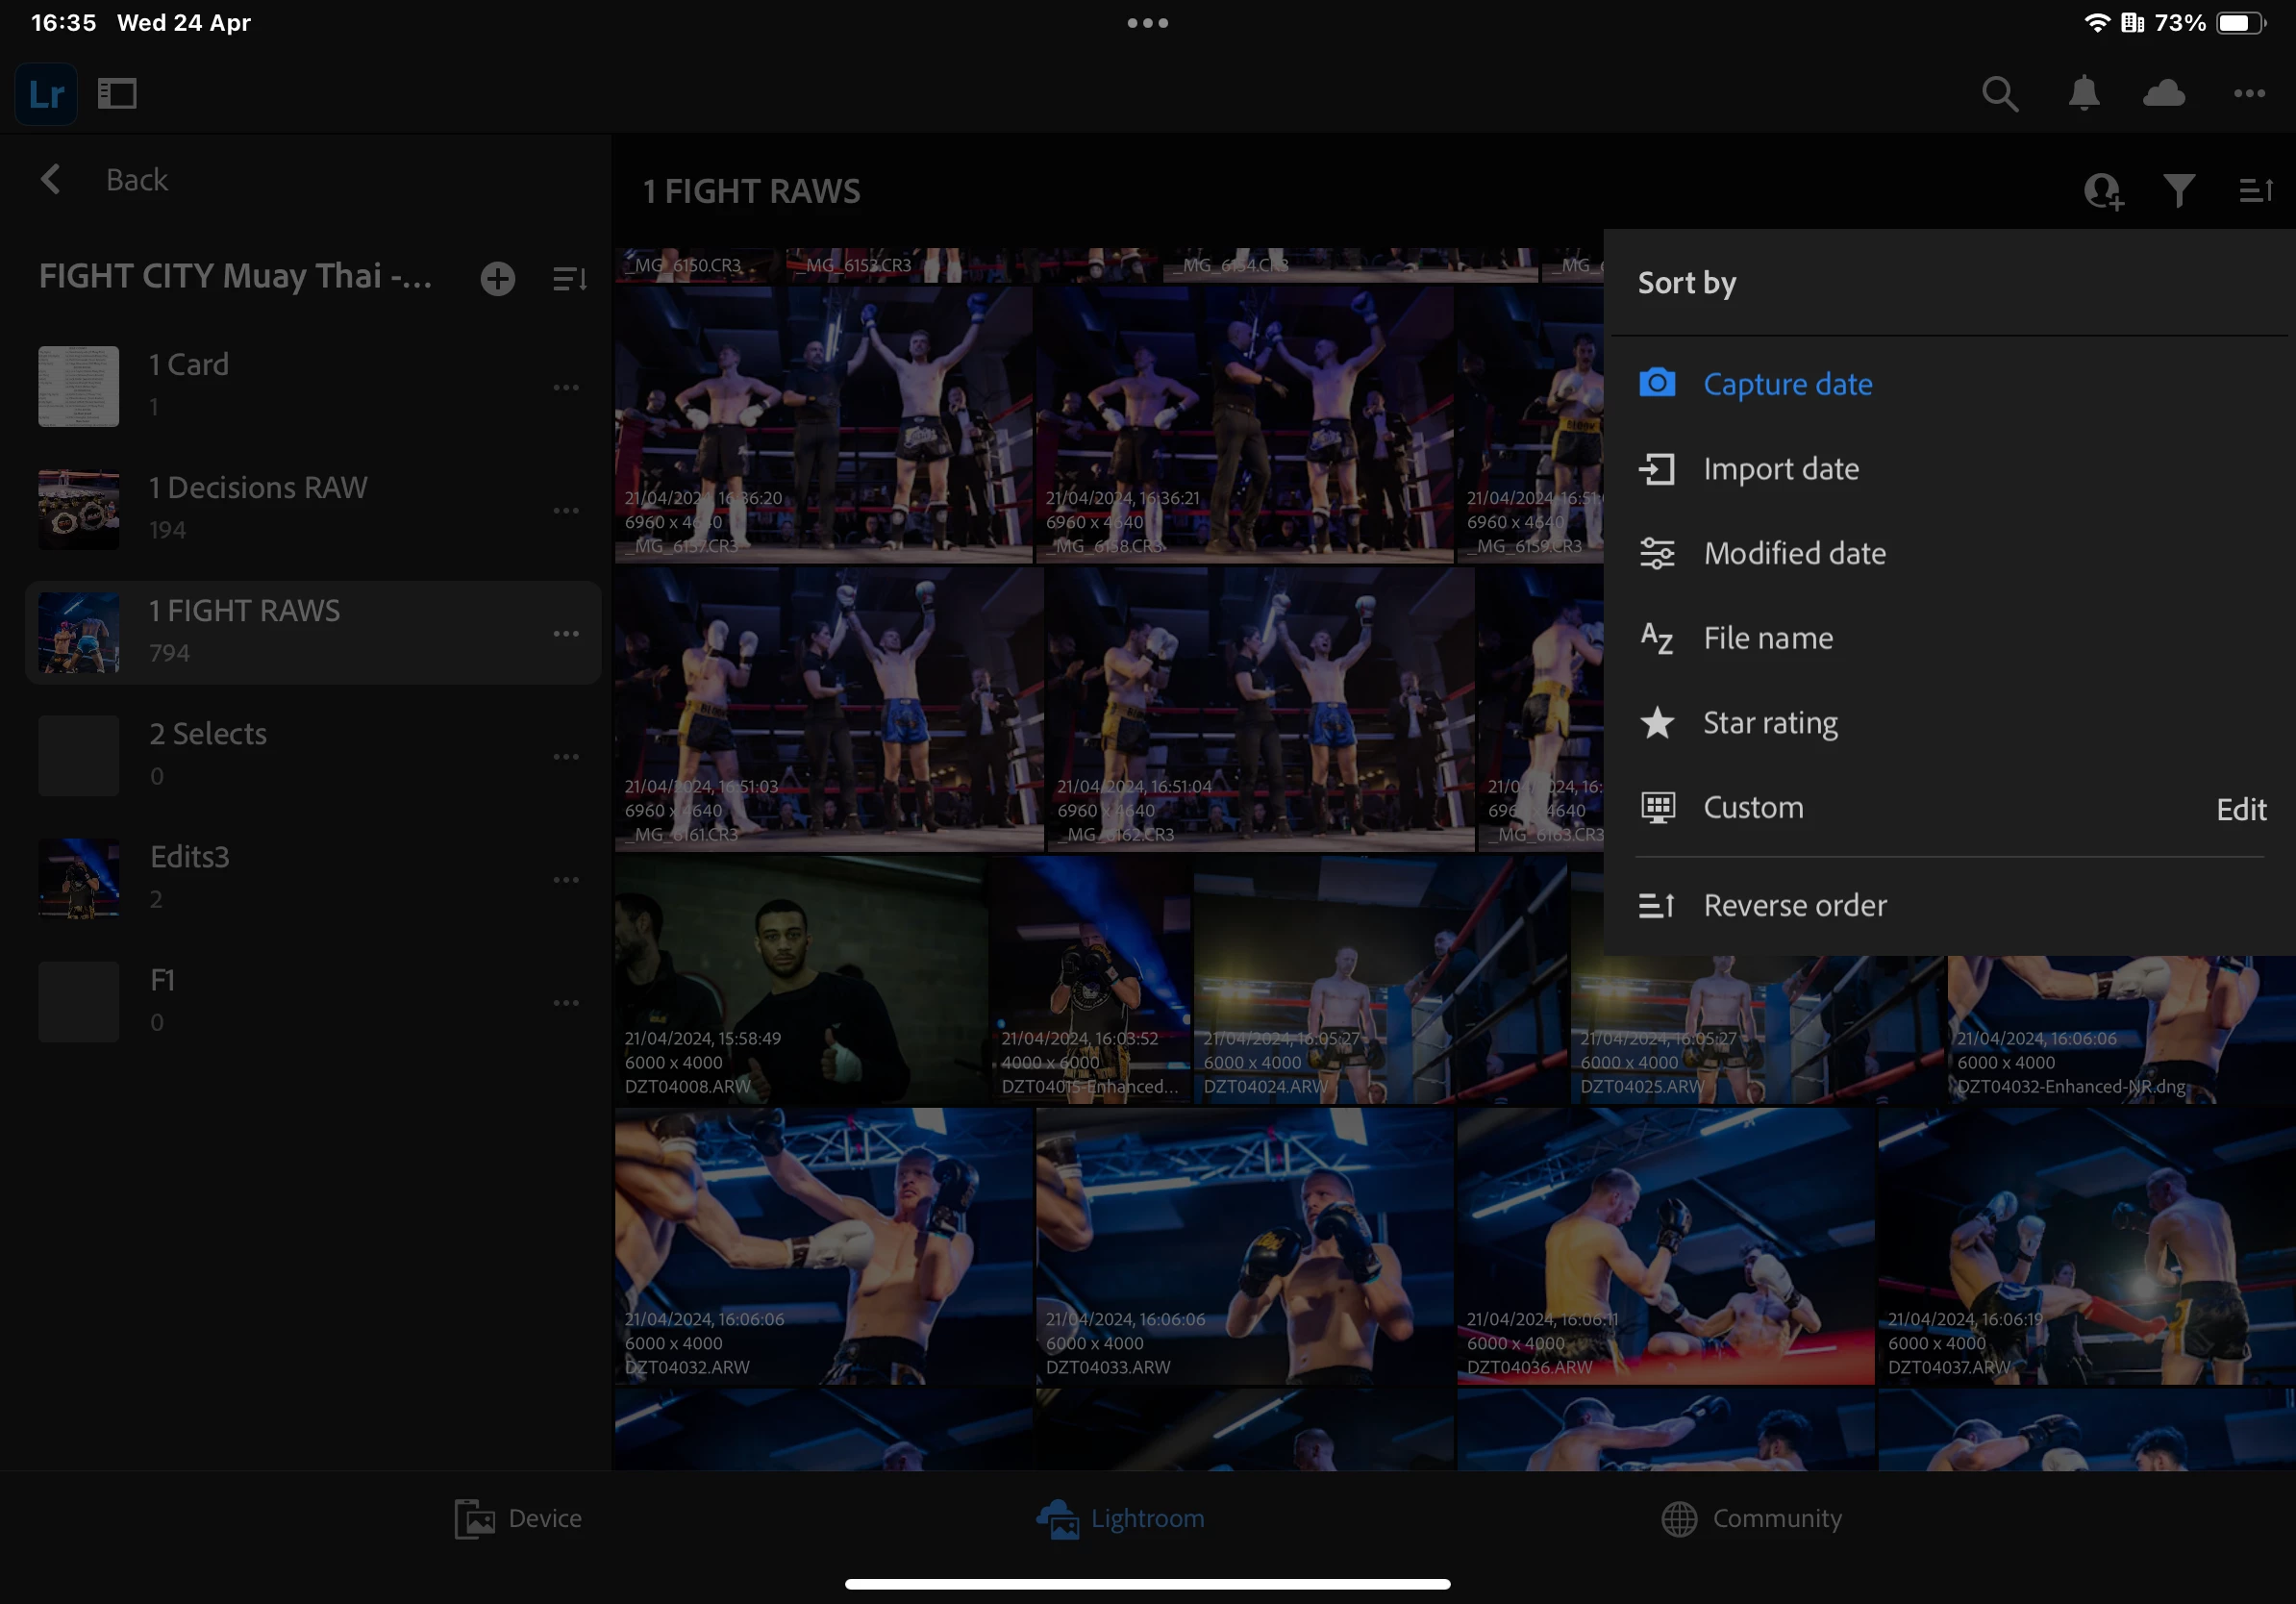Click the share and invite people icon

pyautogui.click(x=2103, y=190)
